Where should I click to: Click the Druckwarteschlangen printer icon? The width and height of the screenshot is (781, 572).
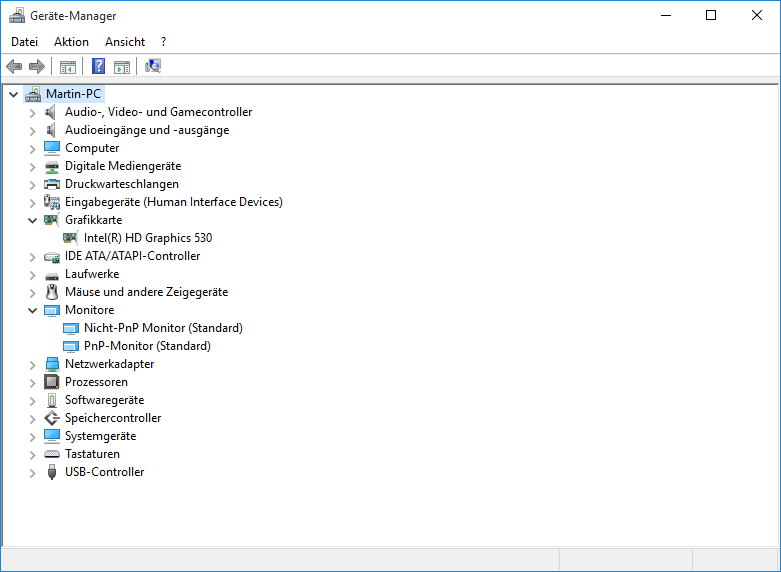(x=52, y=184)
